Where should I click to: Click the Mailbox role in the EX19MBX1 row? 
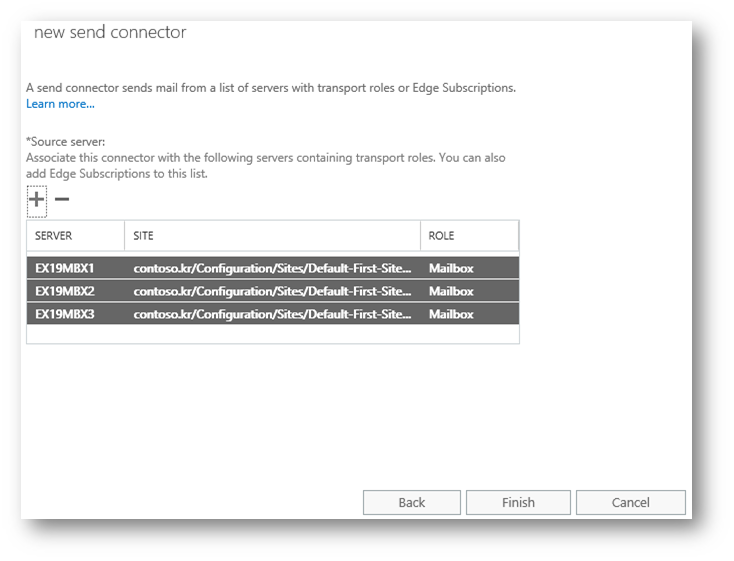(x=451, y=268)
